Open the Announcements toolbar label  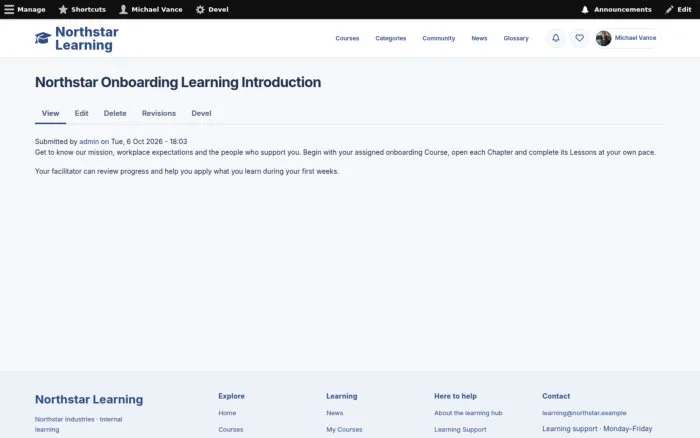(622, 9)
